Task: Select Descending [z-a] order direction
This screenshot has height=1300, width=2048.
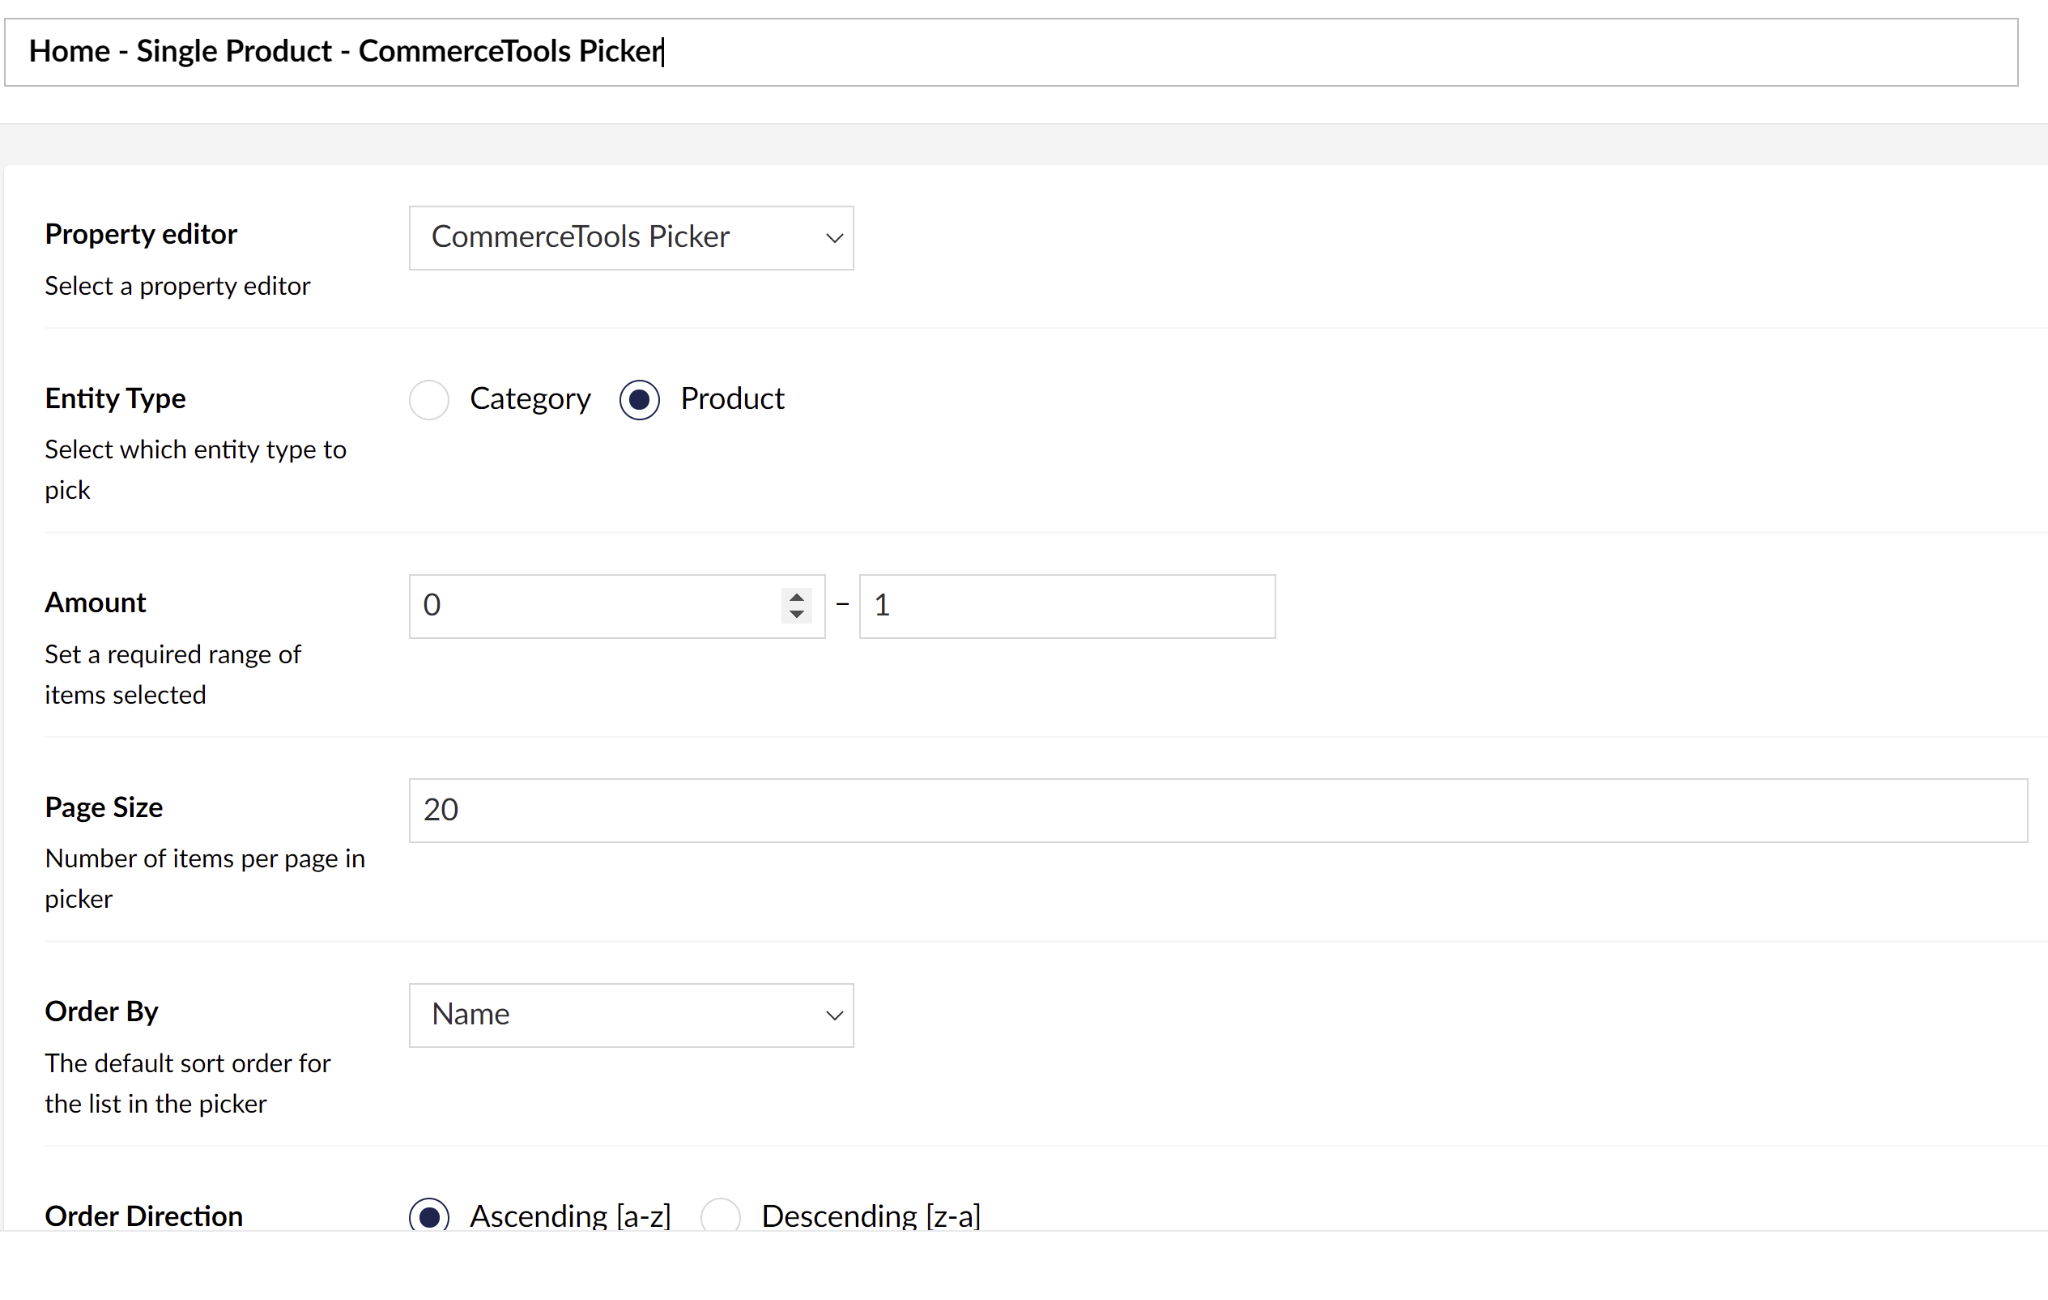Action: 721,1217
